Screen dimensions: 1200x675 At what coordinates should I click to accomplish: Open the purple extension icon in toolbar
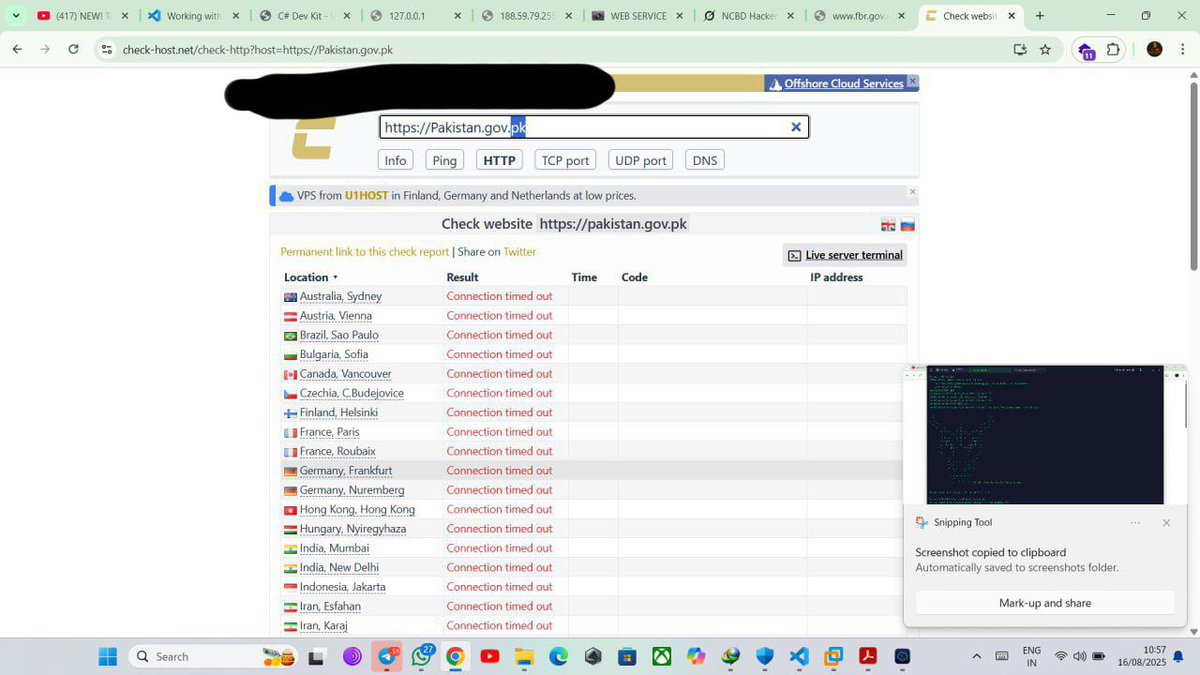pos(1086,50)
